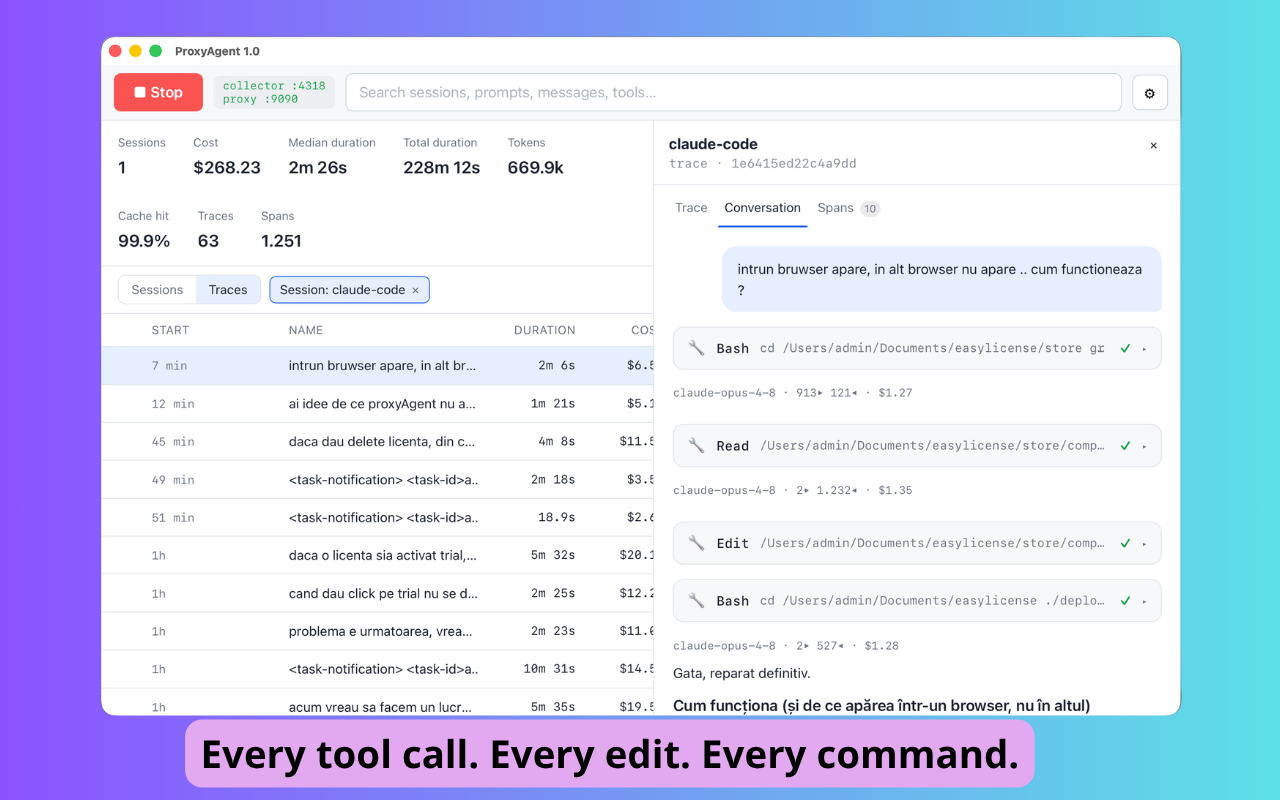Switch to the Sessions view toggle
This screenshot has height=800, width=1280.
pos(157,290)
